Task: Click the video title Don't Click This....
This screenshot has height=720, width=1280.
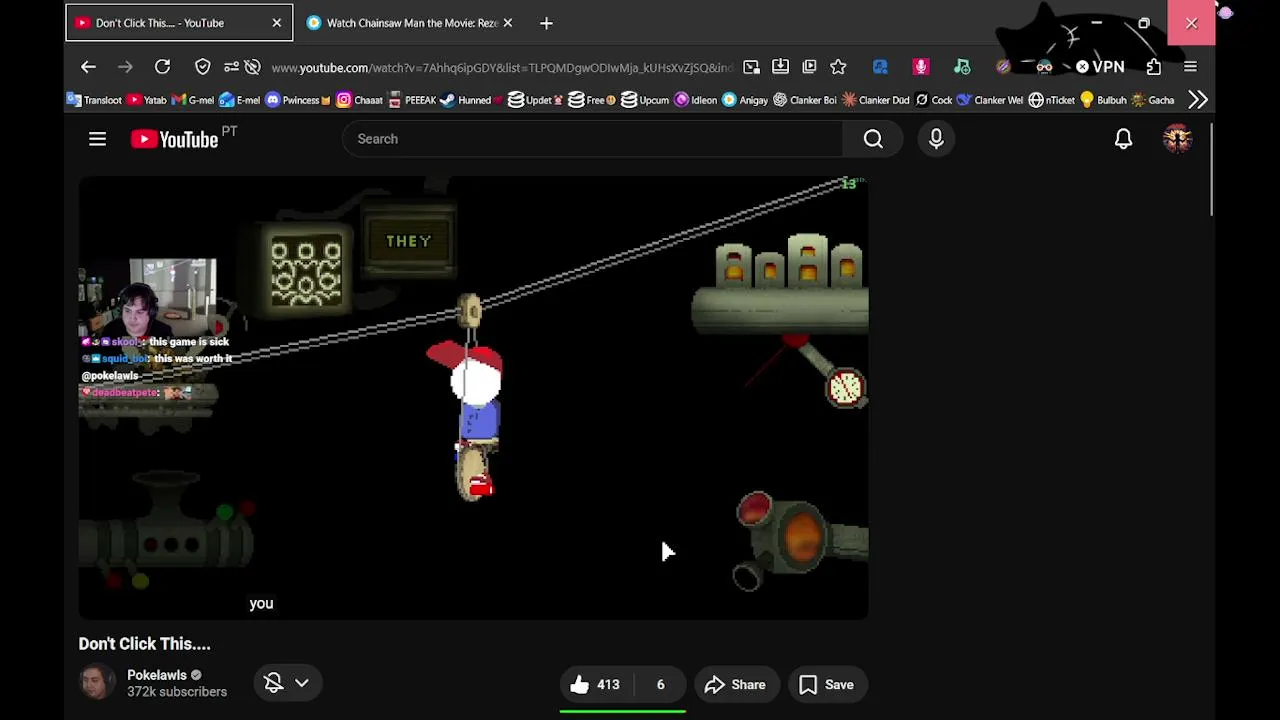Action: point(144,644)
